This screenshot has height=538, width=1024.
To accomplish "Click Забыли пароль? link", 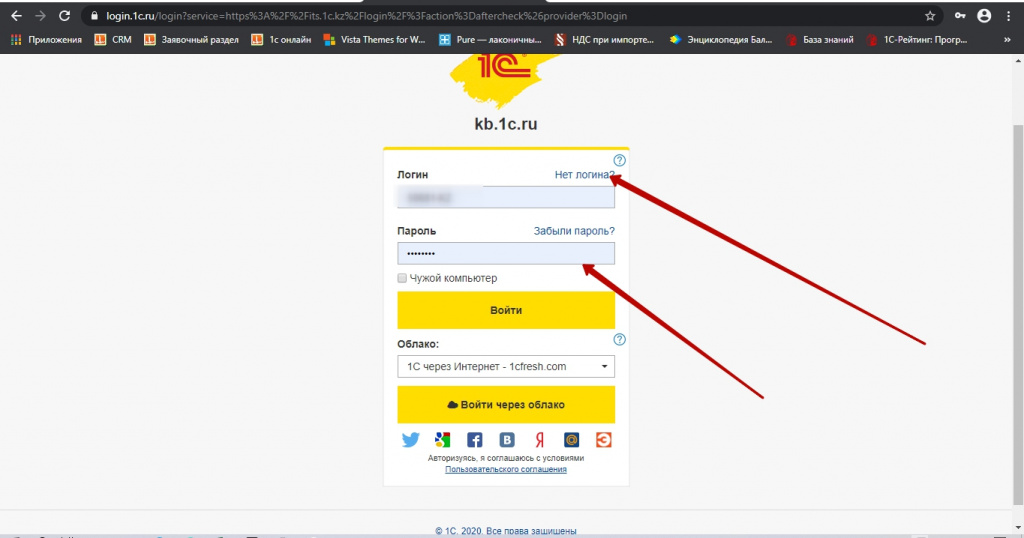I will point(574,230).
